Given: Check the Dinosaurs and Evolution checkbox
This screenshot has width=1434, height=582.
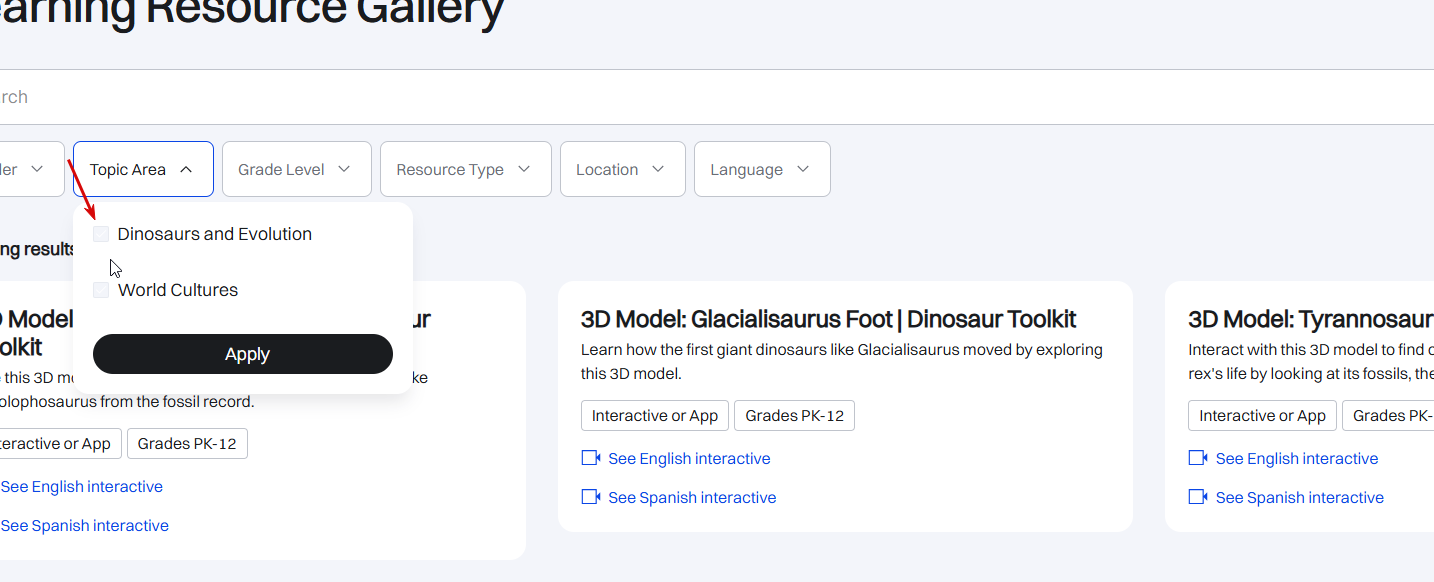Looking at the screenshot, I should [x=101, y=234].
